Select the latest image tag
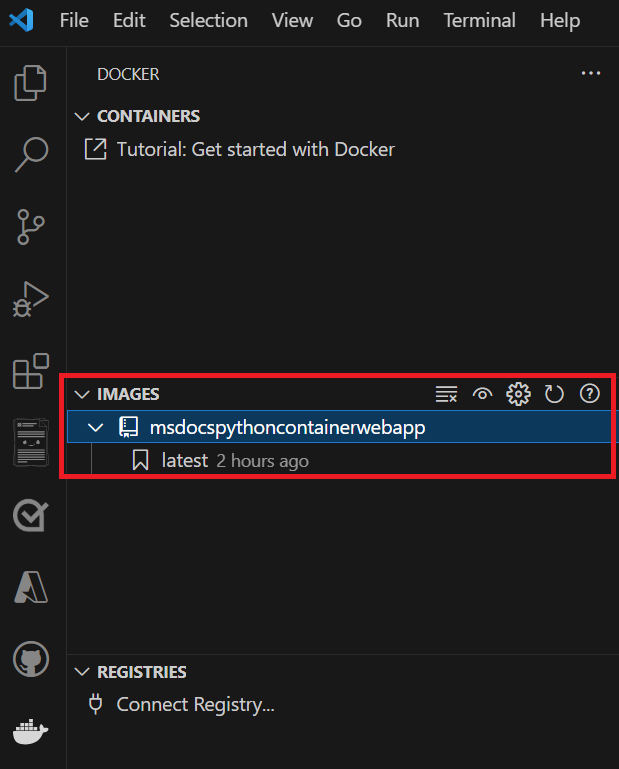 (184, 461)
